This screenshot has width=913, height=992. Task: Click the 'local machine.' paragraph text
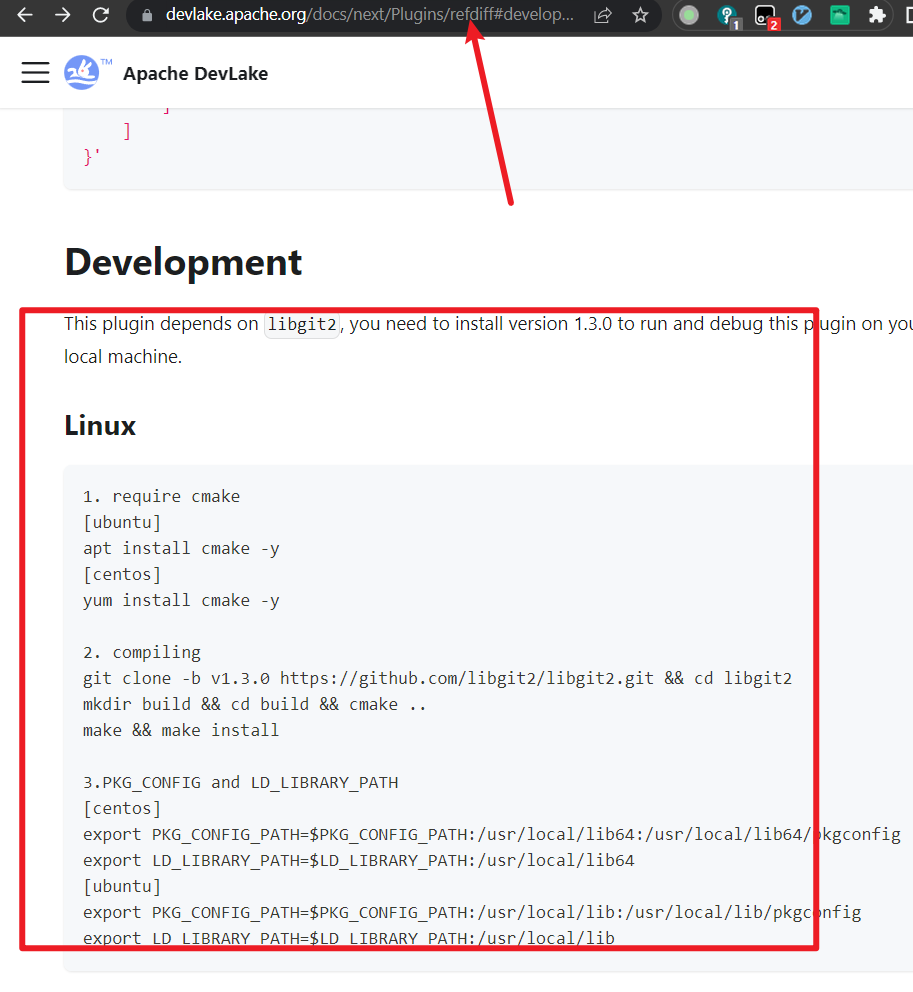coord(123,357)
